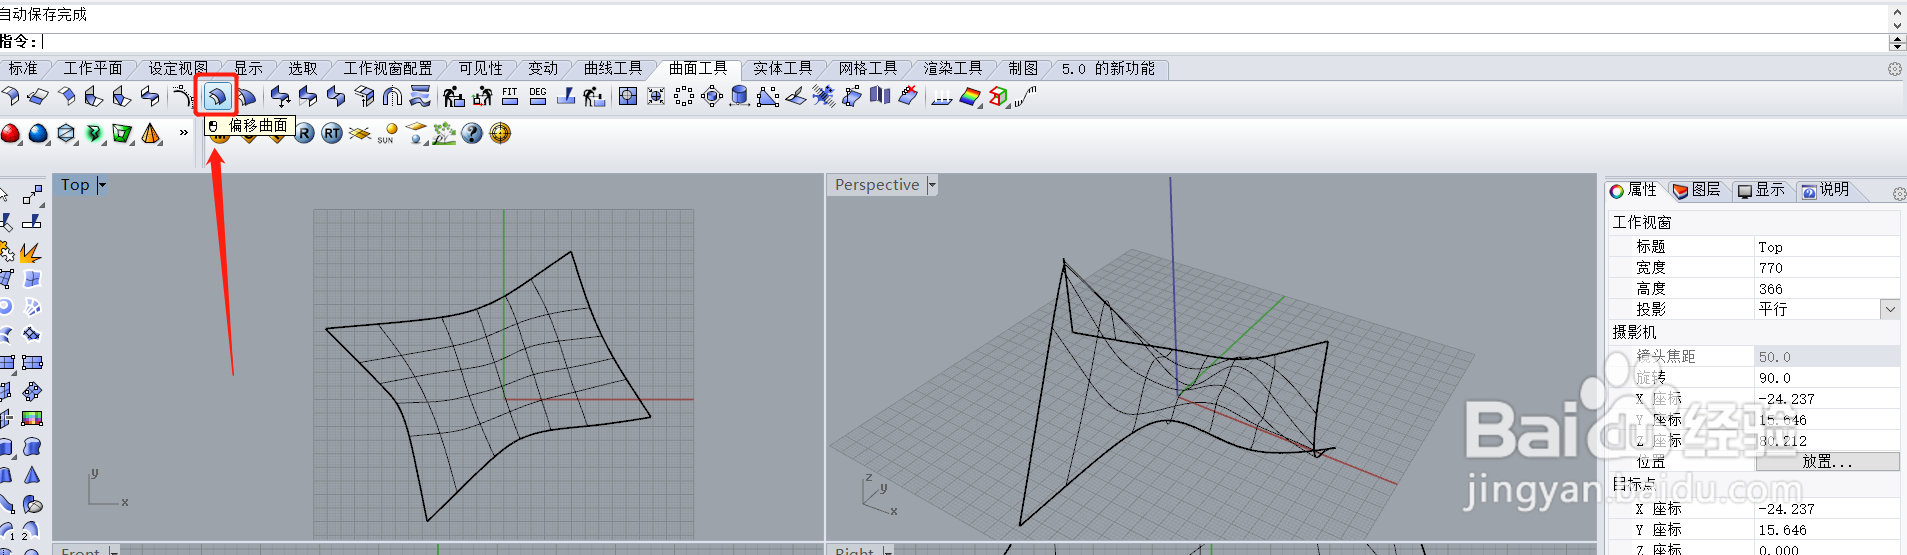Click the landscape tree render icon
1907x555 pixels.
pyautogui.click(x=444, y=133)
